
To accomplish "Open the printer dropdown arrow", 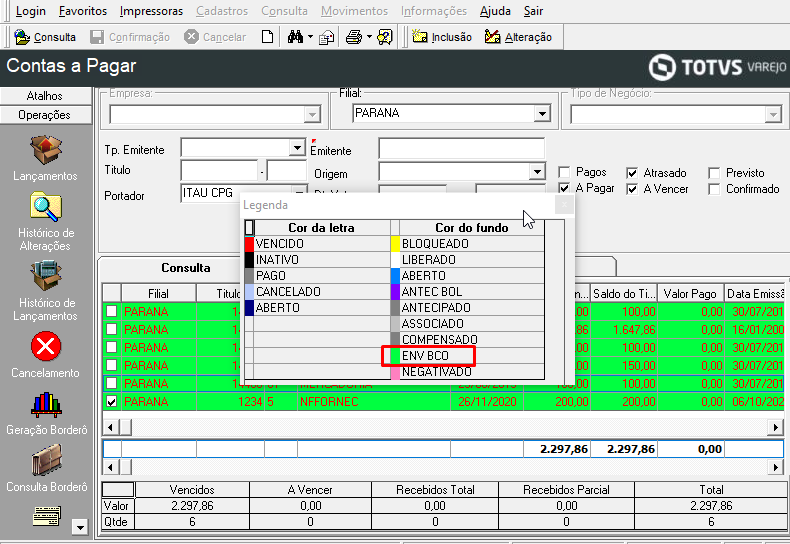I will coord(369,37).
